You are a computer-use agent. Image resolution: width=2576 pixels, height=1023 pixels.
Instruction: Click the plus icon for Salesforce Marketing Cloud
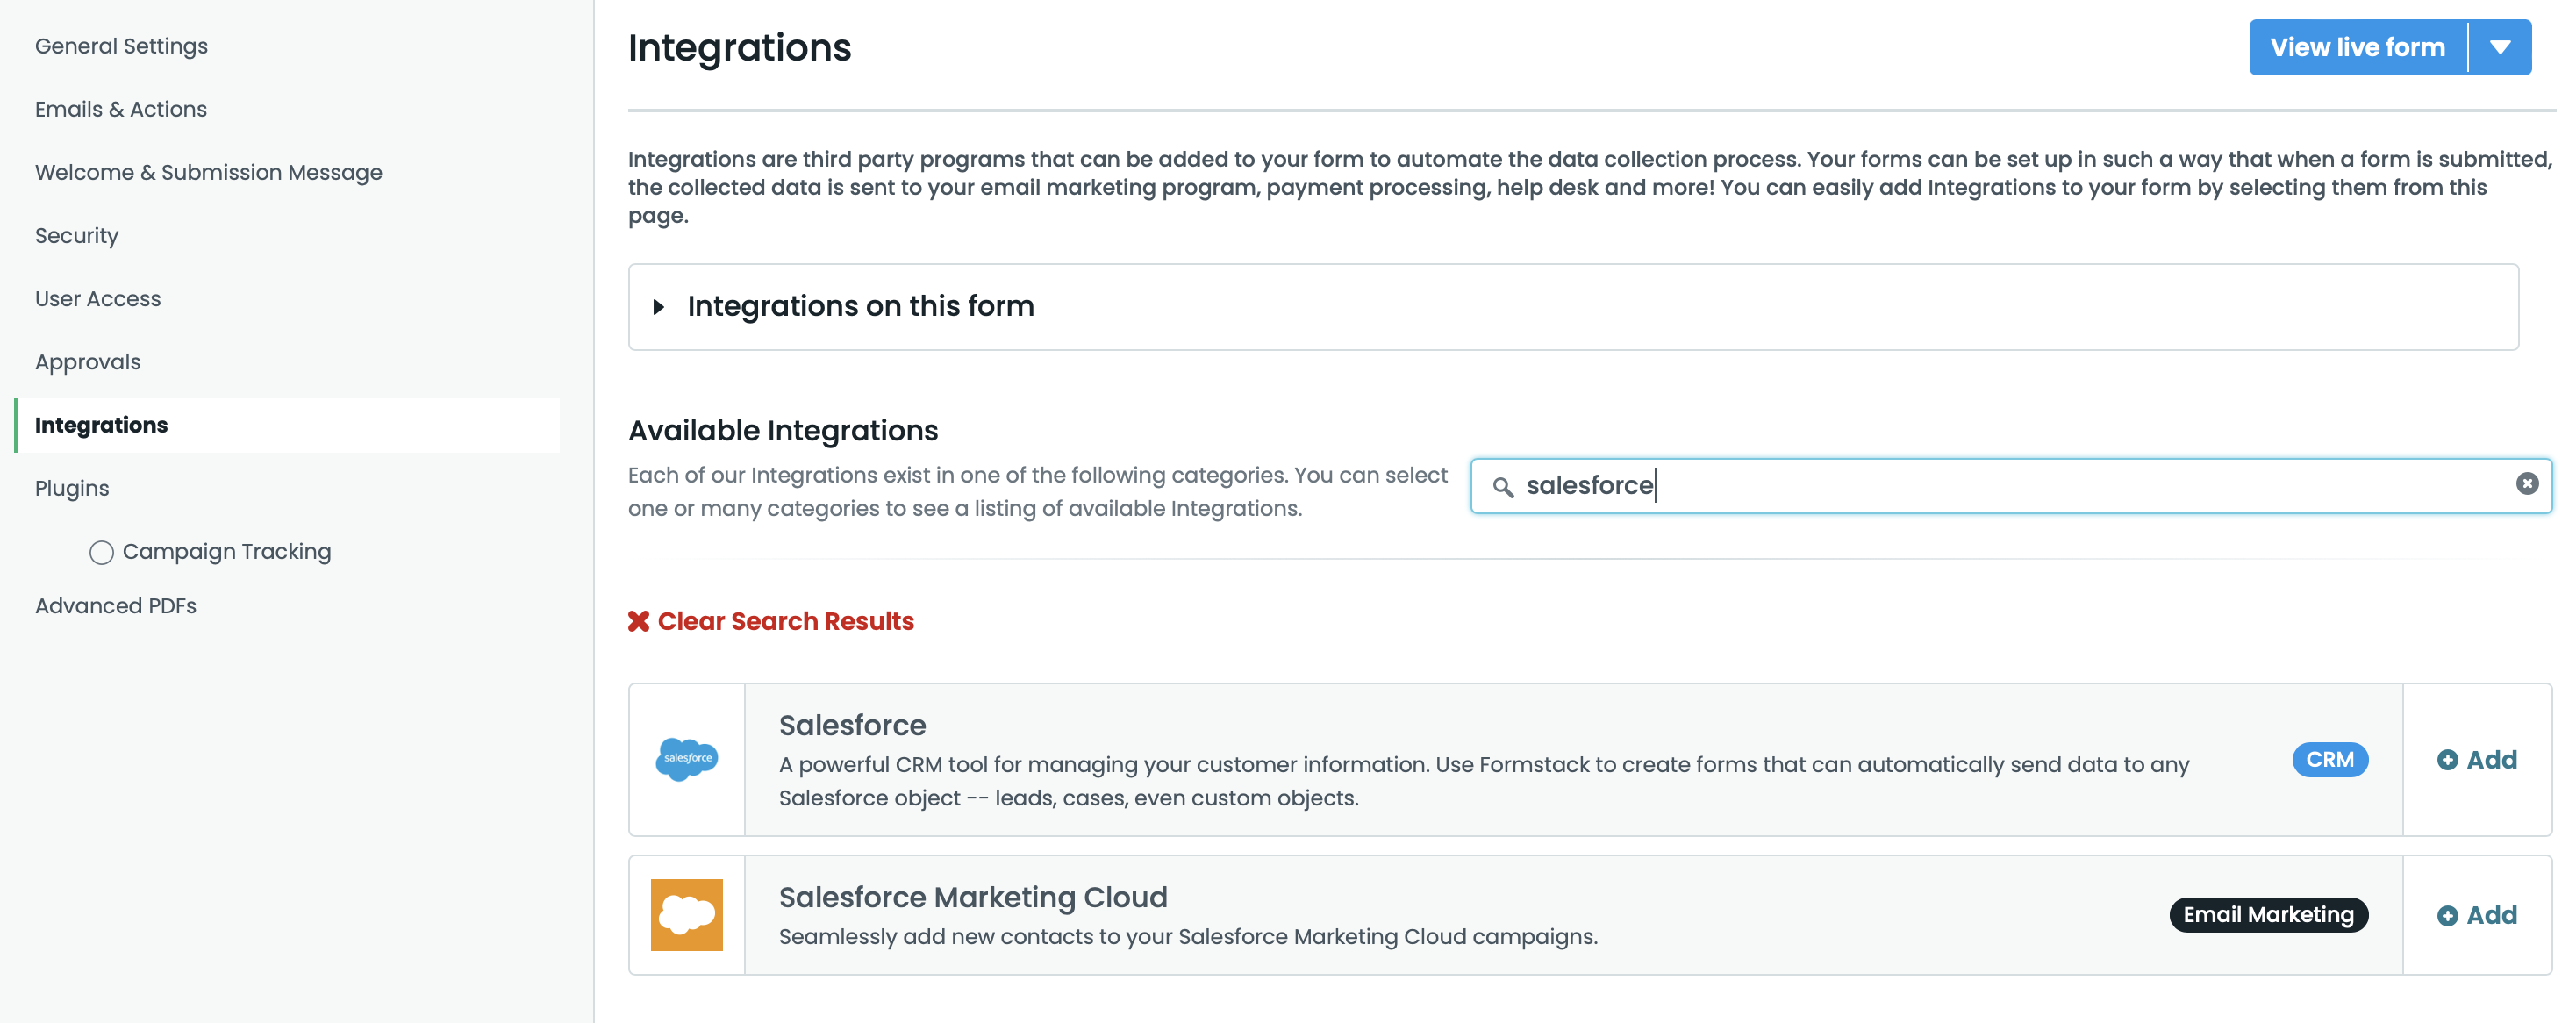pos(2447,915)
